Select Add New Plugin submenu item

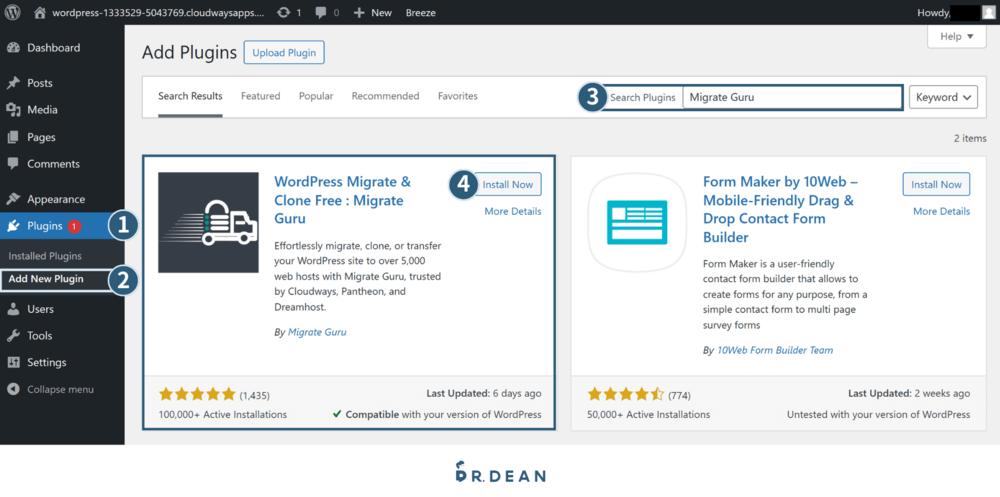pyautogui.click(x=46, y=279)
